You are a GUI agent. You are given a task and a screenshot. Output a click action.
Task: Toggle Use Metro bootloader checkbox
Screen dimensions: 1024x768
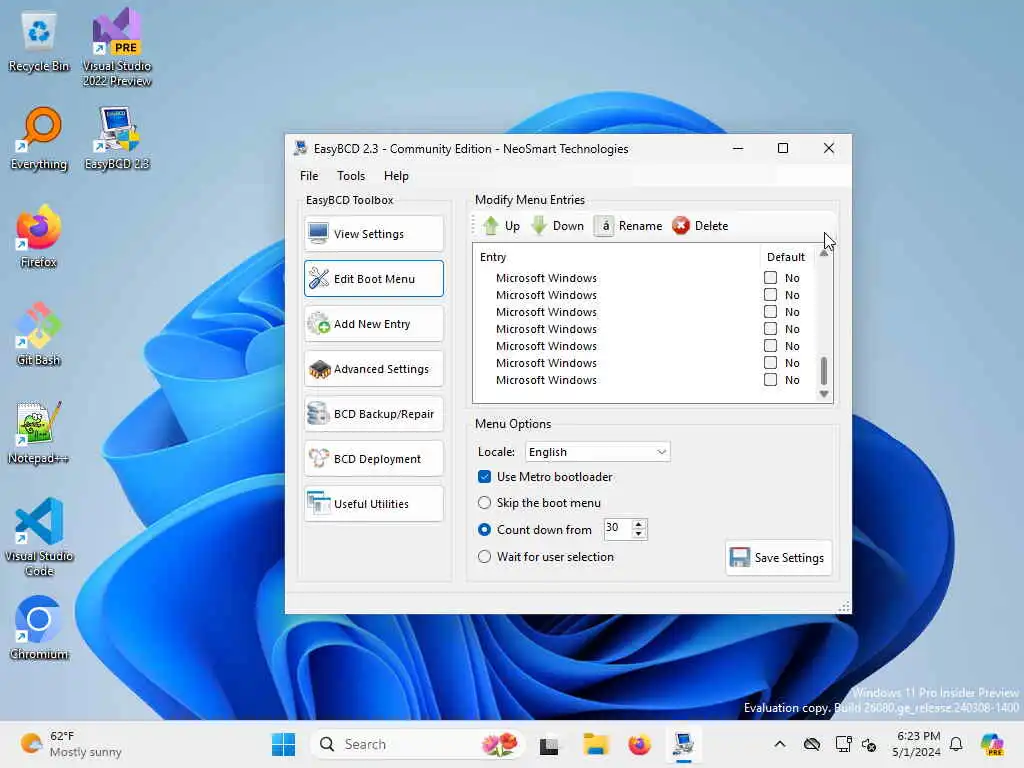point(484,477)
